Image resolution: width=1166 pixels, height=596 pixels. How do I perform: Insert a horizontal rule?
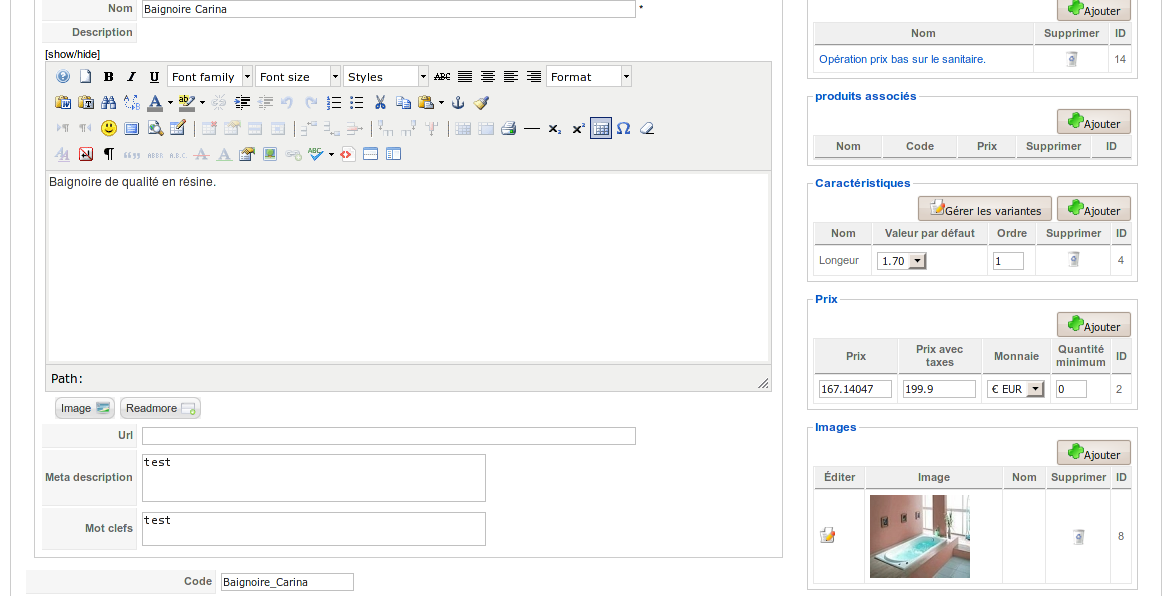click(532, 128)
